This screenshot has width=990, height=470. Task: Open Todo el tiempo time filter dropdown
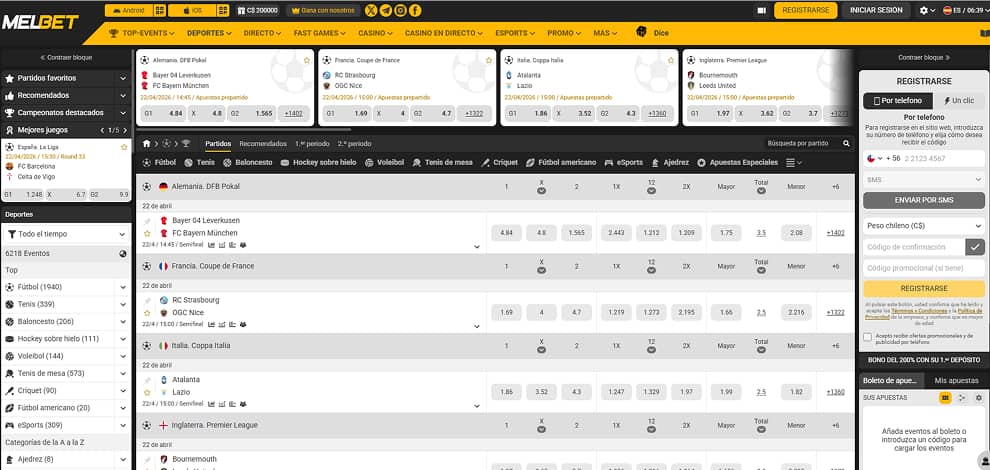[x=66, y=234]
